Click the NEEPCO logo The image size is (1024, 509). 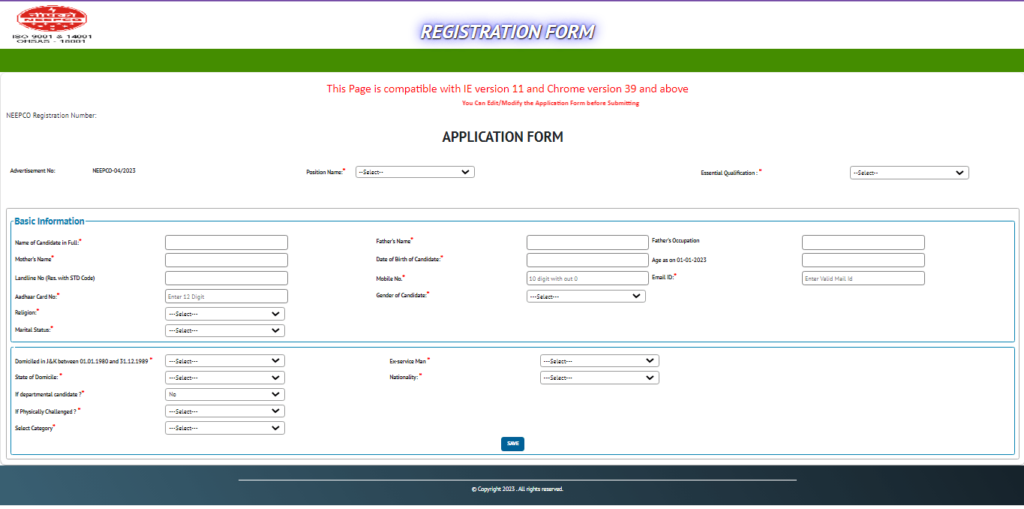pos(51,20)
